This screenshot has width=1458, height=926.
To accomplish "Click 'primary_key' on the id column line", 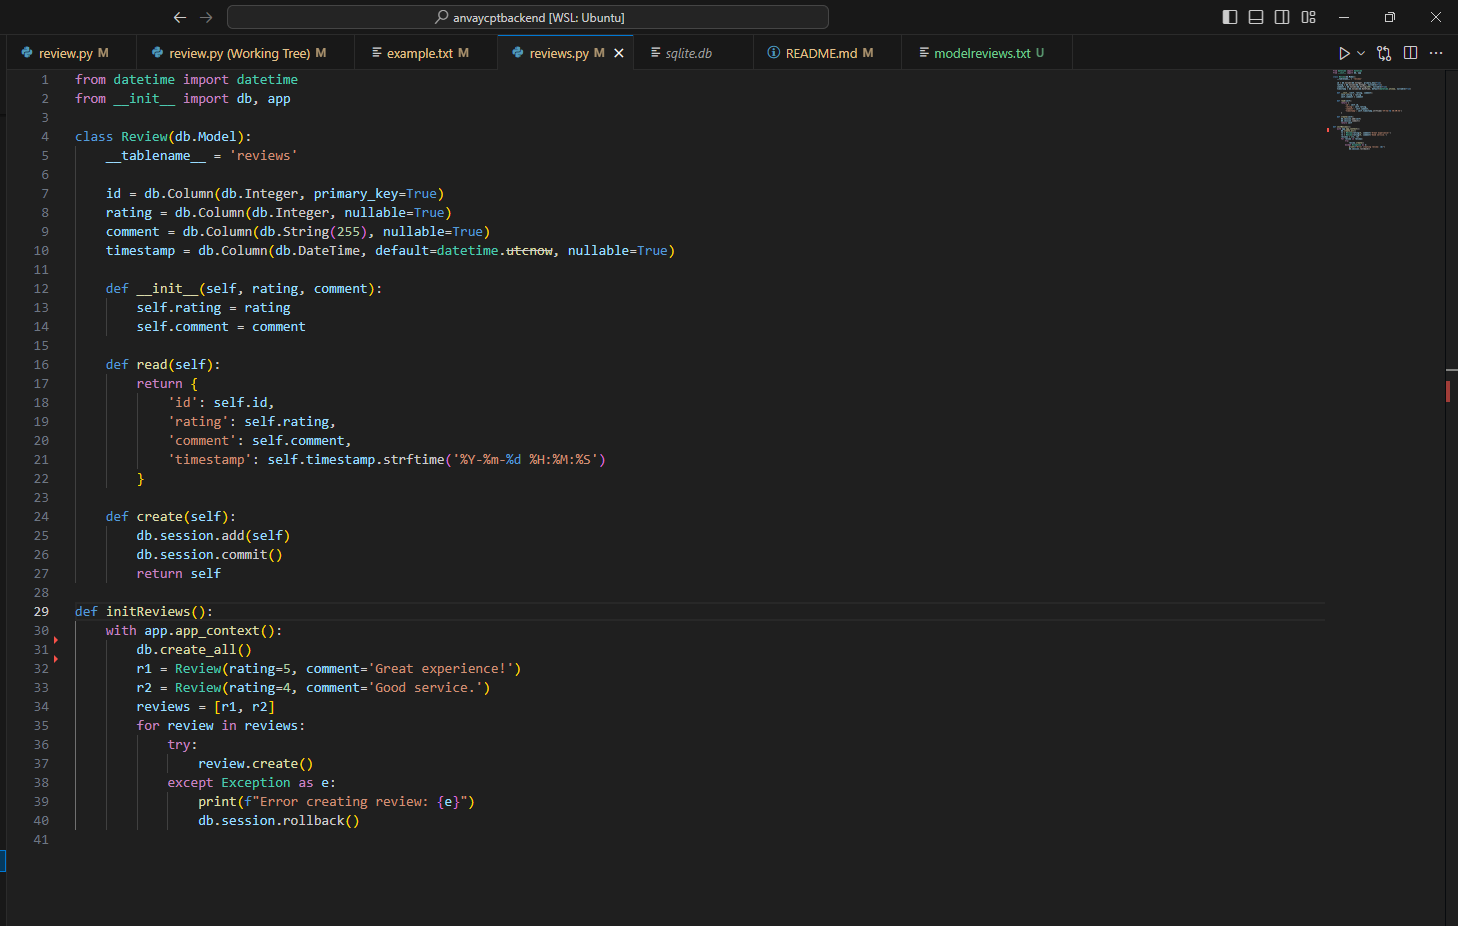I will [x=356, y=193].
